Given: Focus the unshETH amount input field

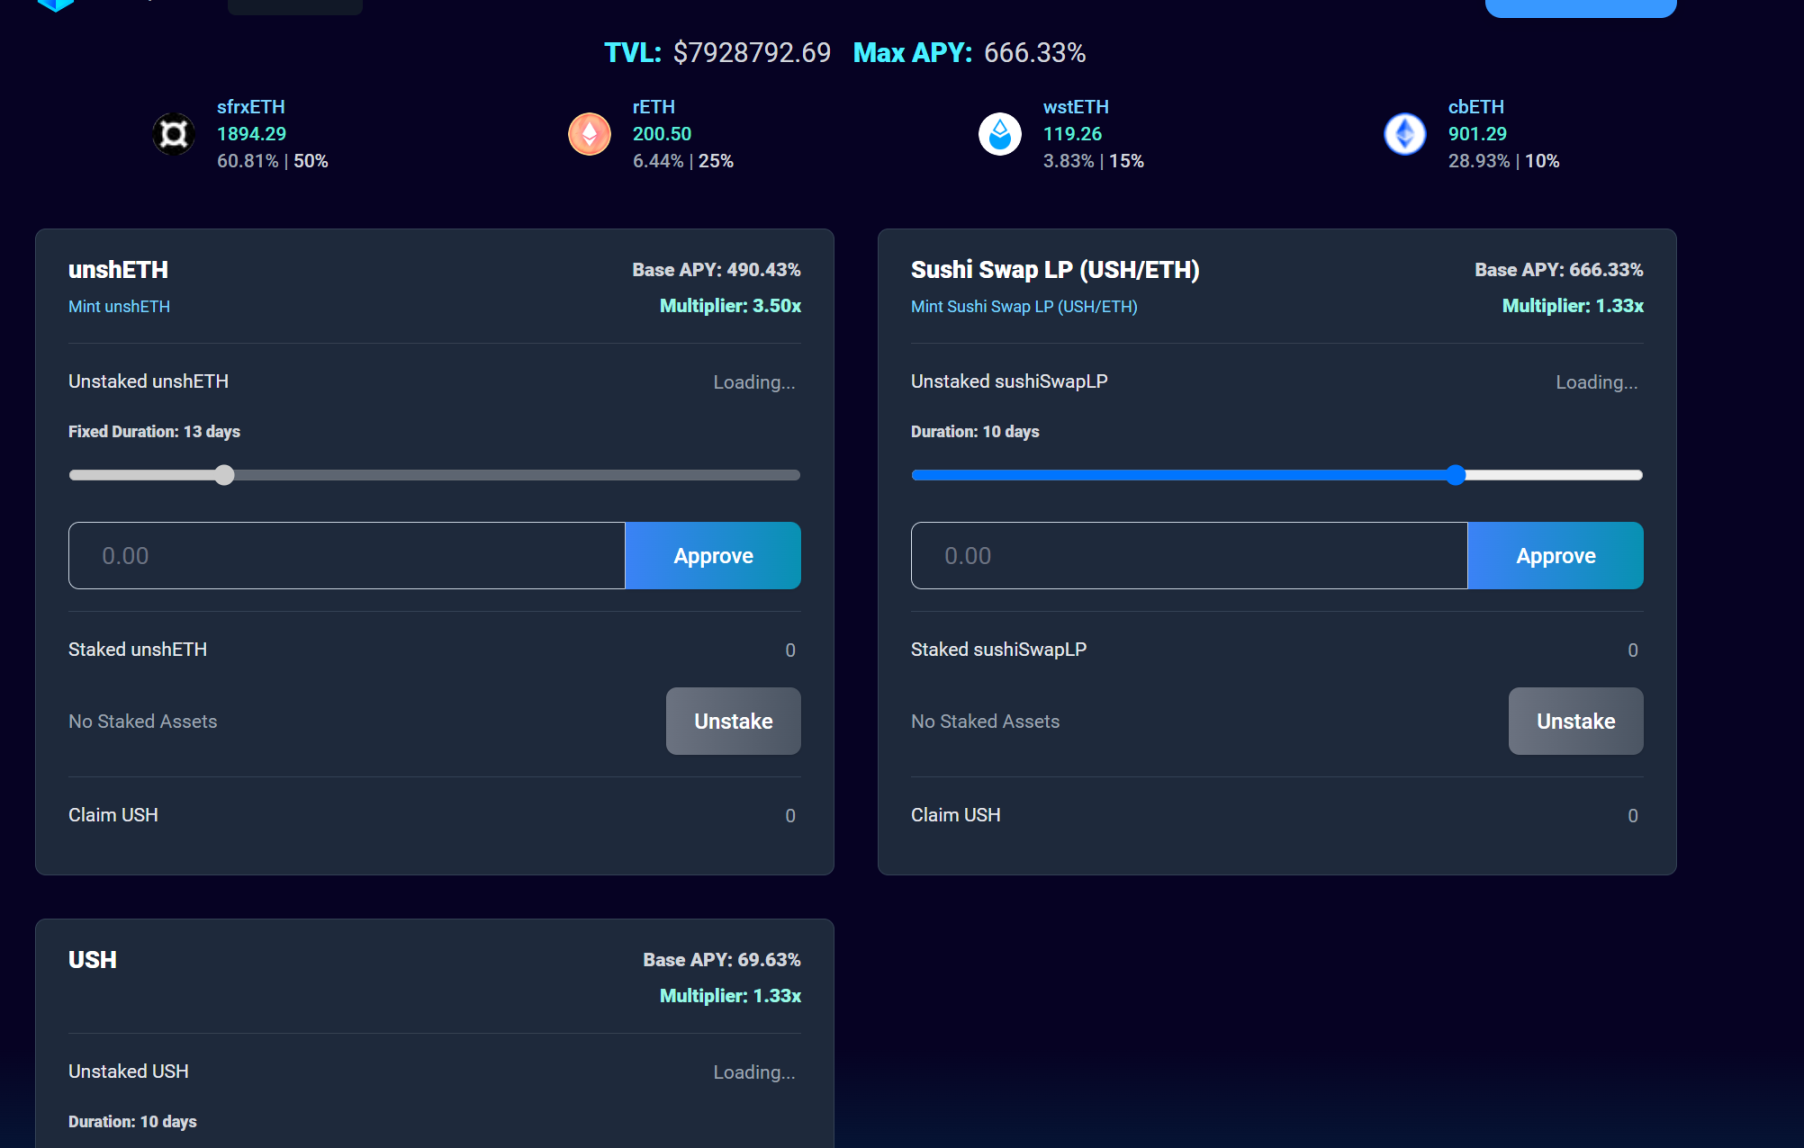Looking at the screenshot, I should coord(346,556).
